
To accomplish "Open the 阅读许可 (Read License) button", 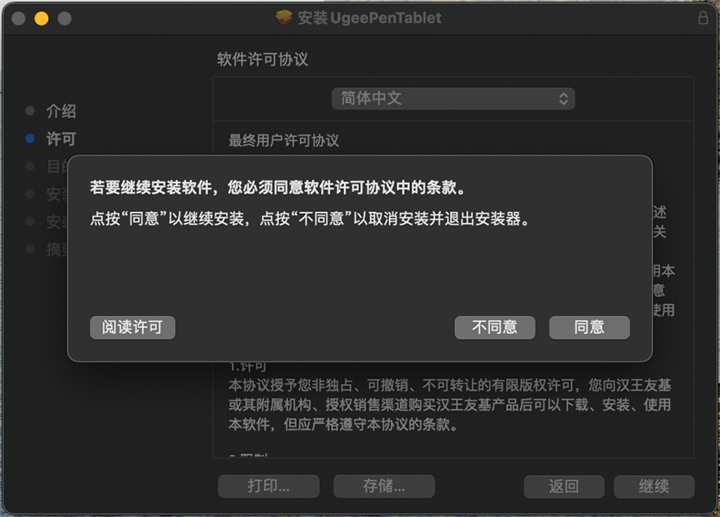I will tap(132, 327).
